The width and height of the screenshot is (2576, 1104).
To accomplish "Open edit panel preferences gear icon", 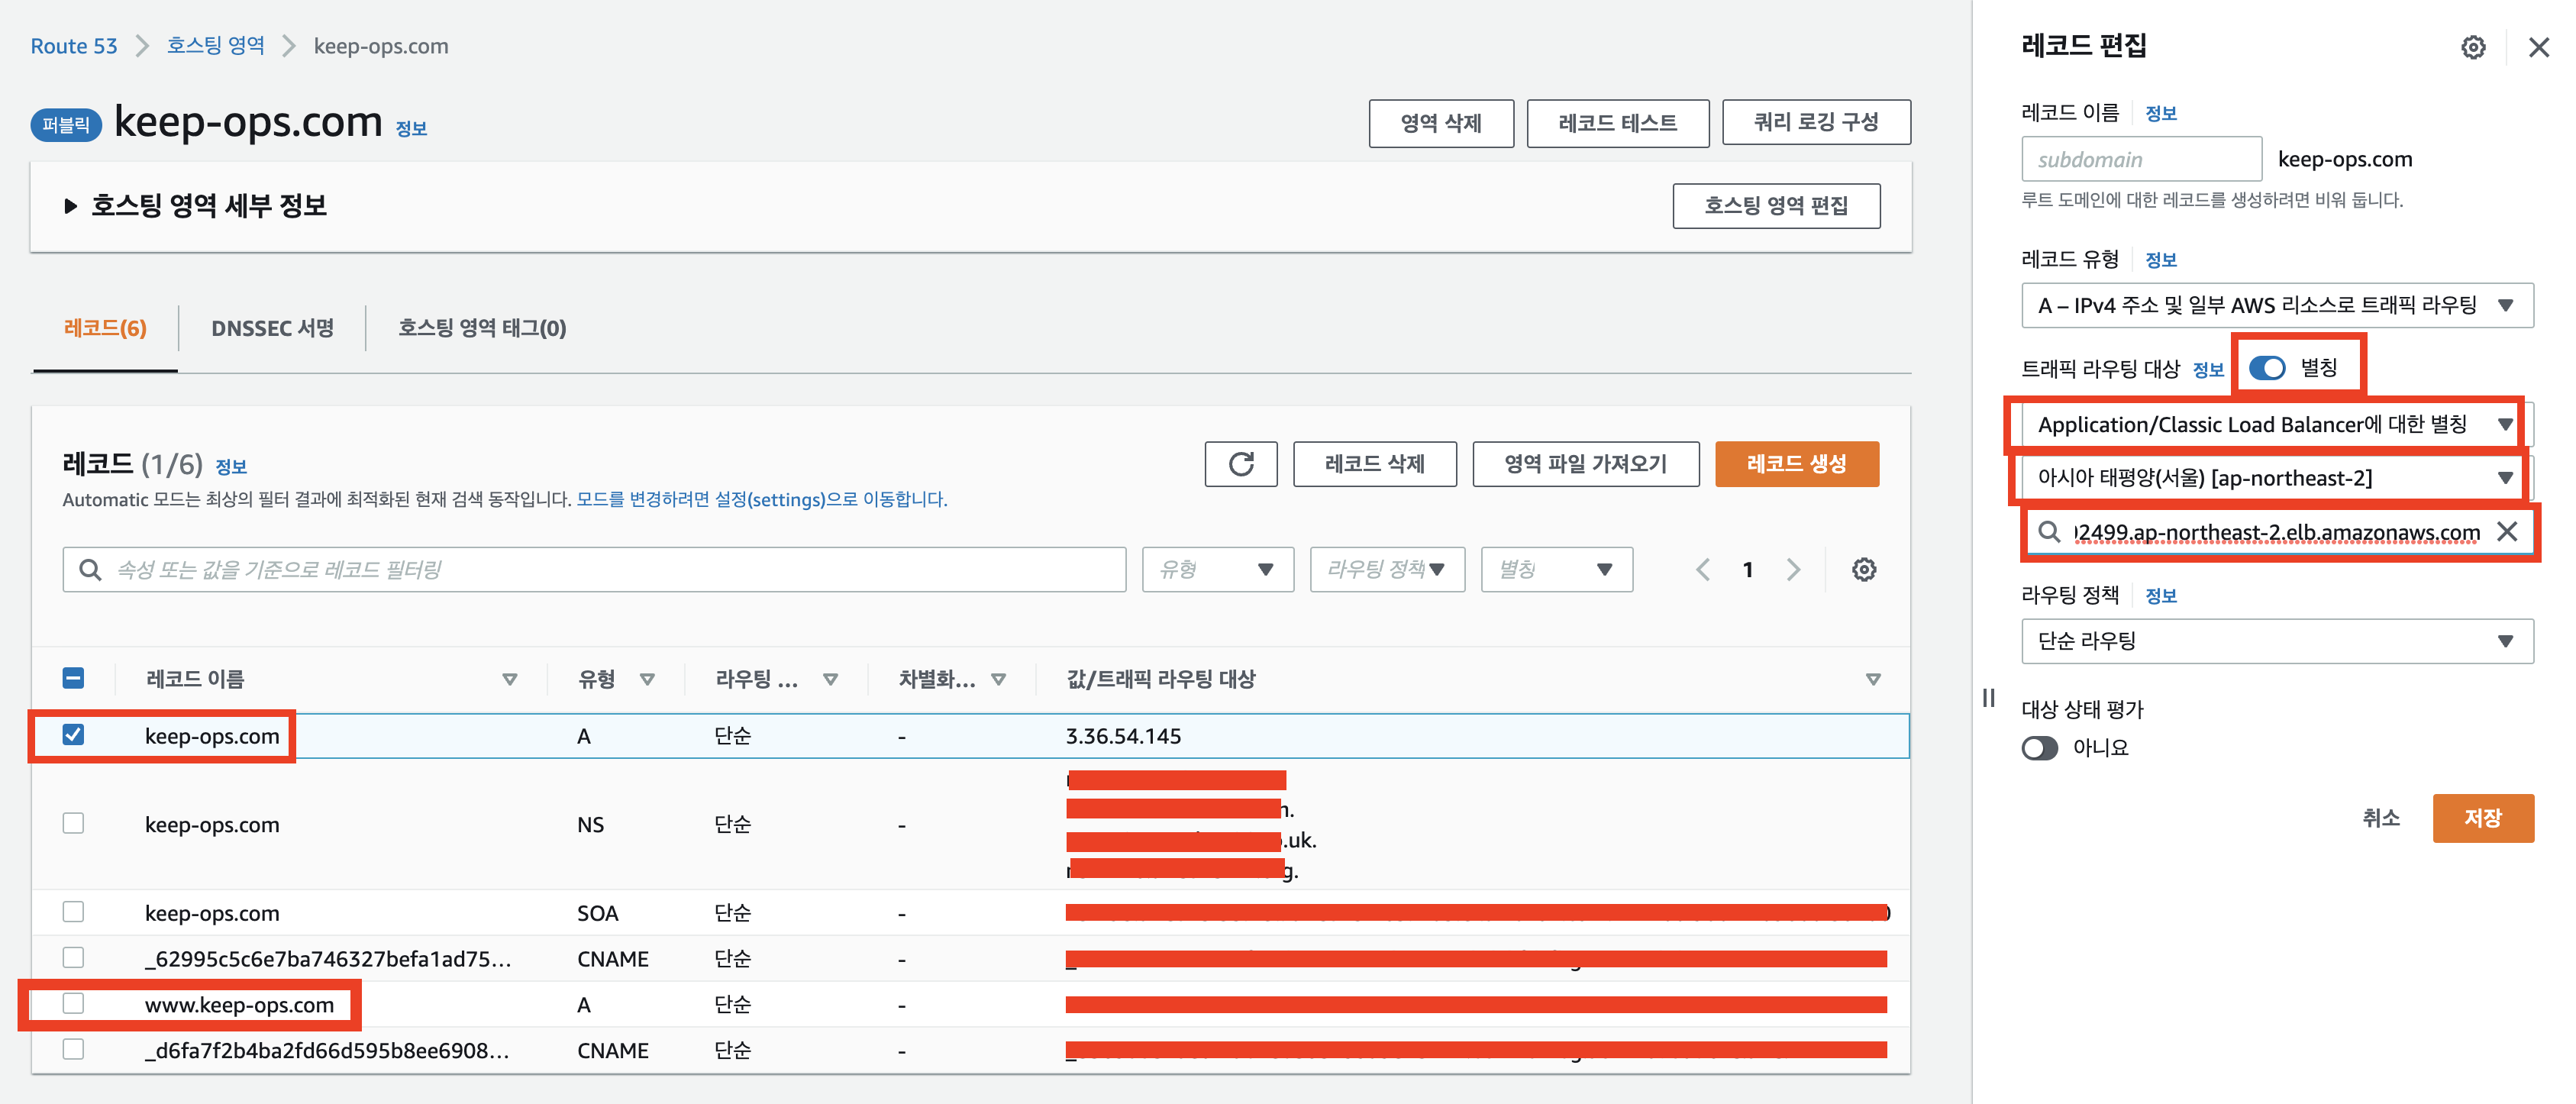I will point(2472,47).
